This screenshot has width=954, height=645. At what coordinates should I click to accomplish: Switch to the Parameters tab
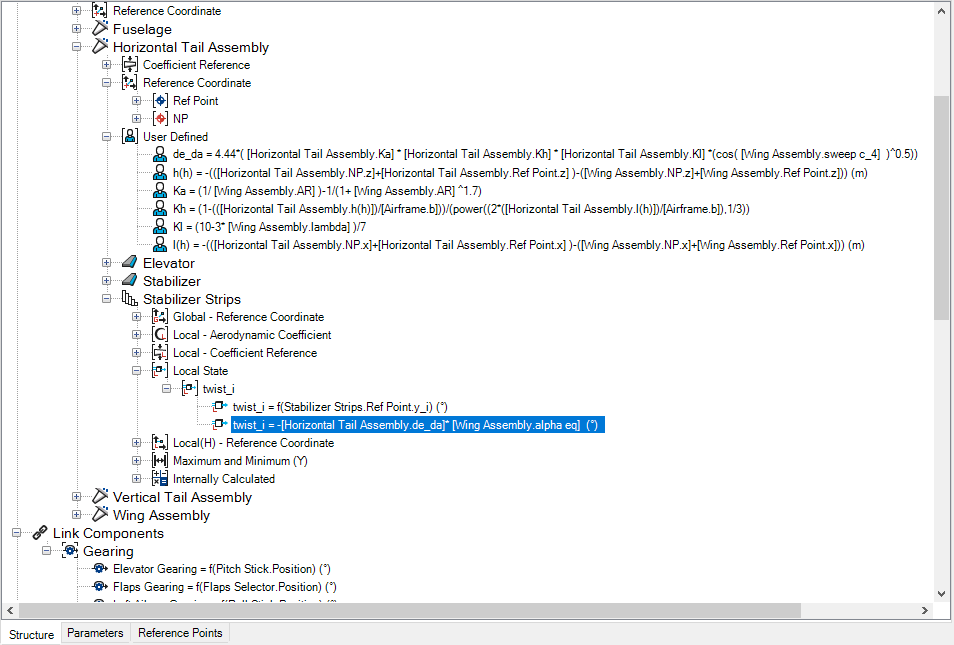coord(96,633)
